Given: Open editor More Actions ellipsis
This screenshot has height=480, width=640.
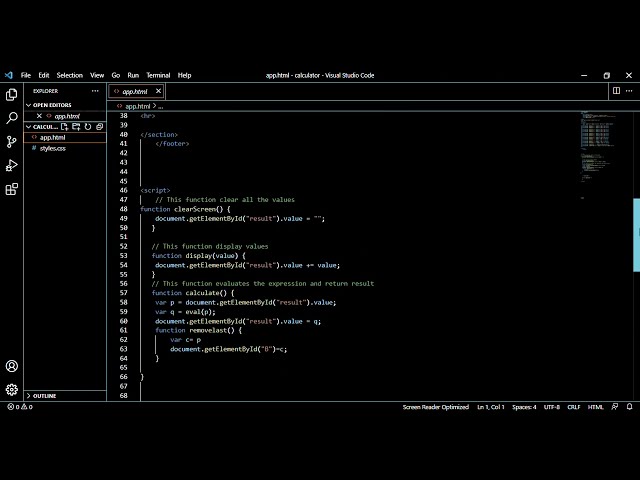Looking at the screenshot, I should click(629, 91).
